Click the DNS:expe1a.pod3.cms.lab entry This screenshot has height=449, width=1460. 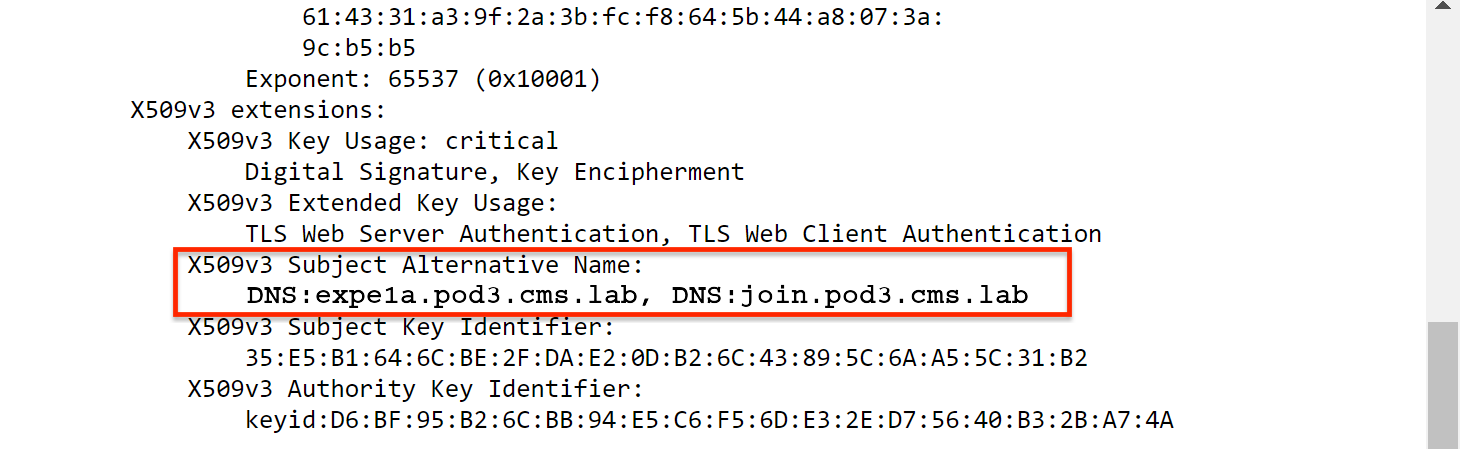click(451, 297)
